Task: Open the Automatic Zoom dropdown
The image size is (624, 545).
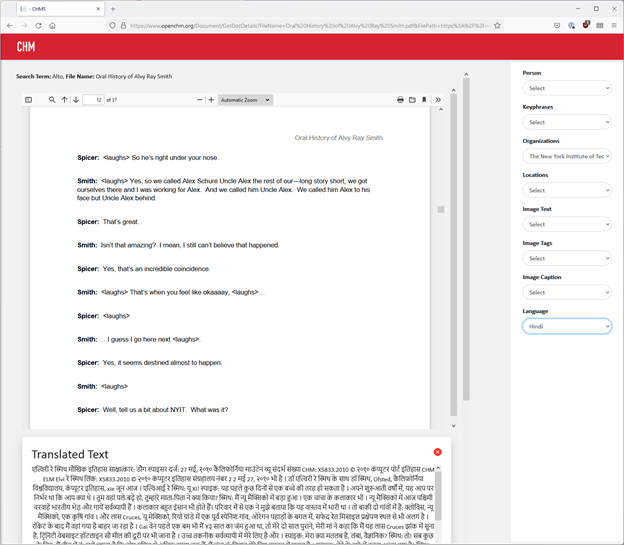Action: (245, 100)
